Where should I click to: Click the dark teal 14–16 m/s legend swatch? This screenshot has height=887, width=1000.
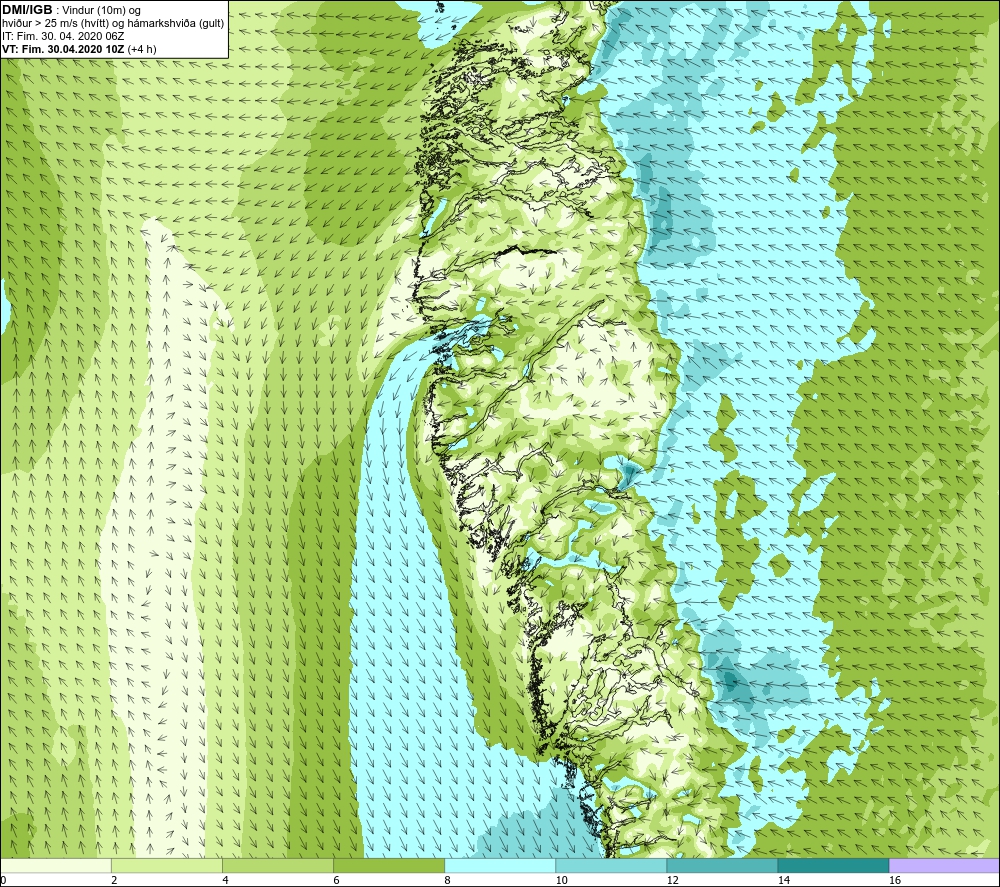tap(833, 865)
